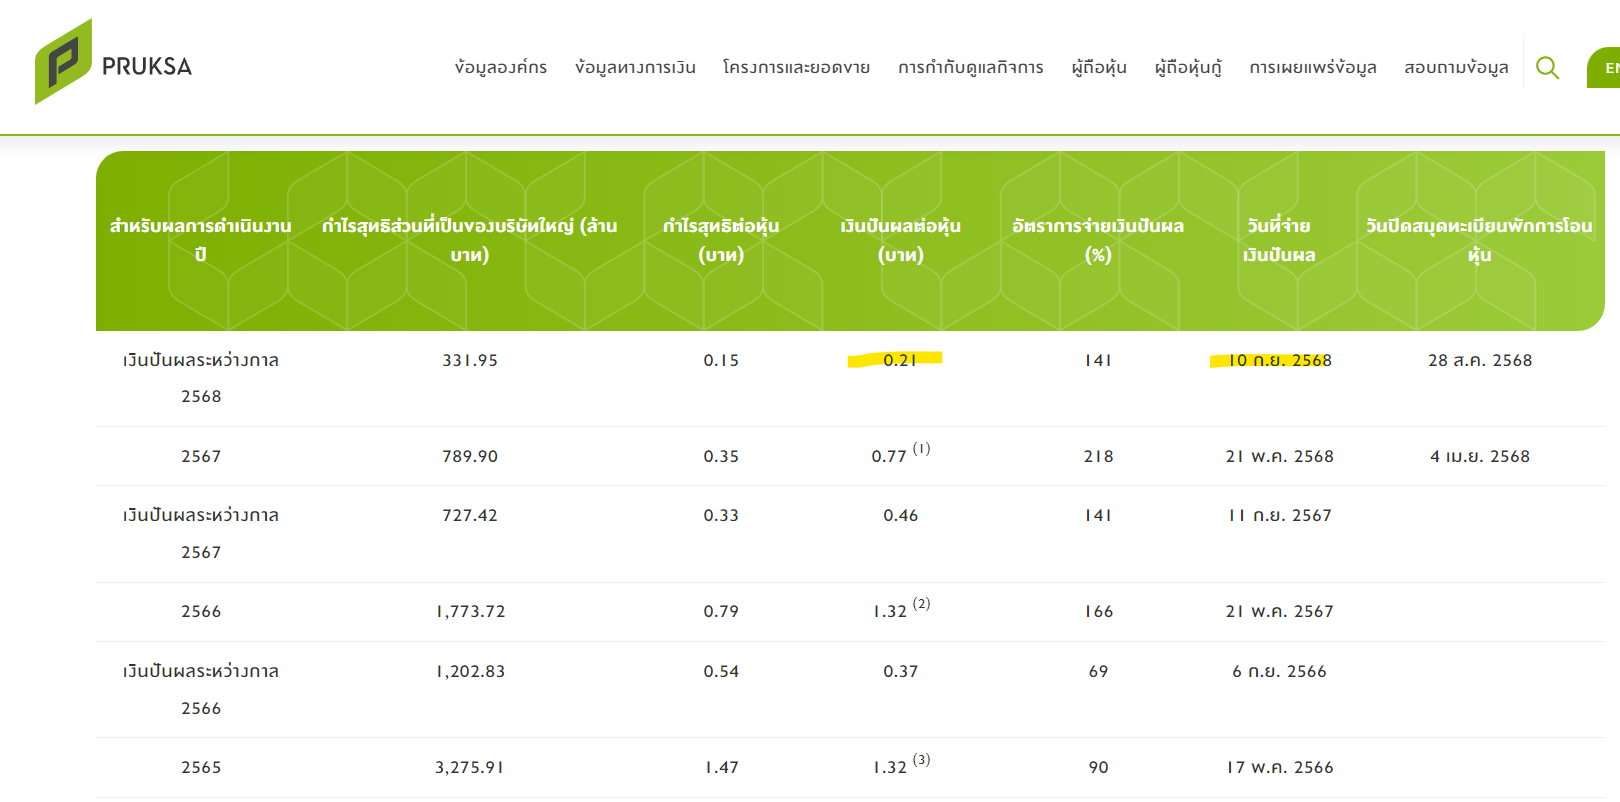
Task: Open the ผู้ถือหุ้น menu
Action: pos(1099,67)
